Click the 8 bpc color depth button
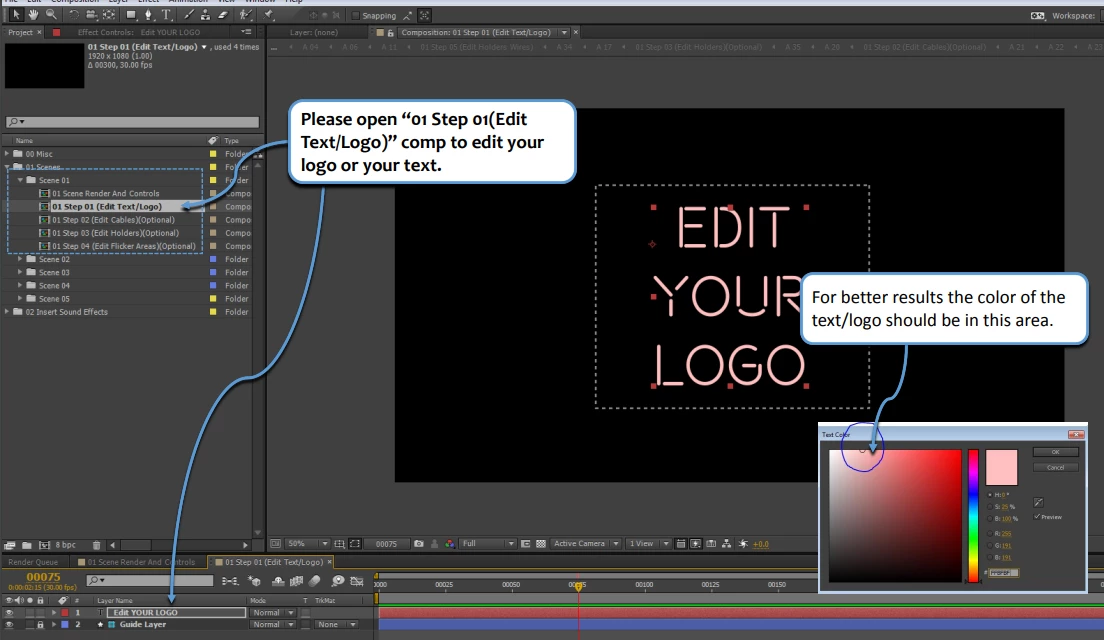This screenshot has width=1104, height=640. [65, 545]
